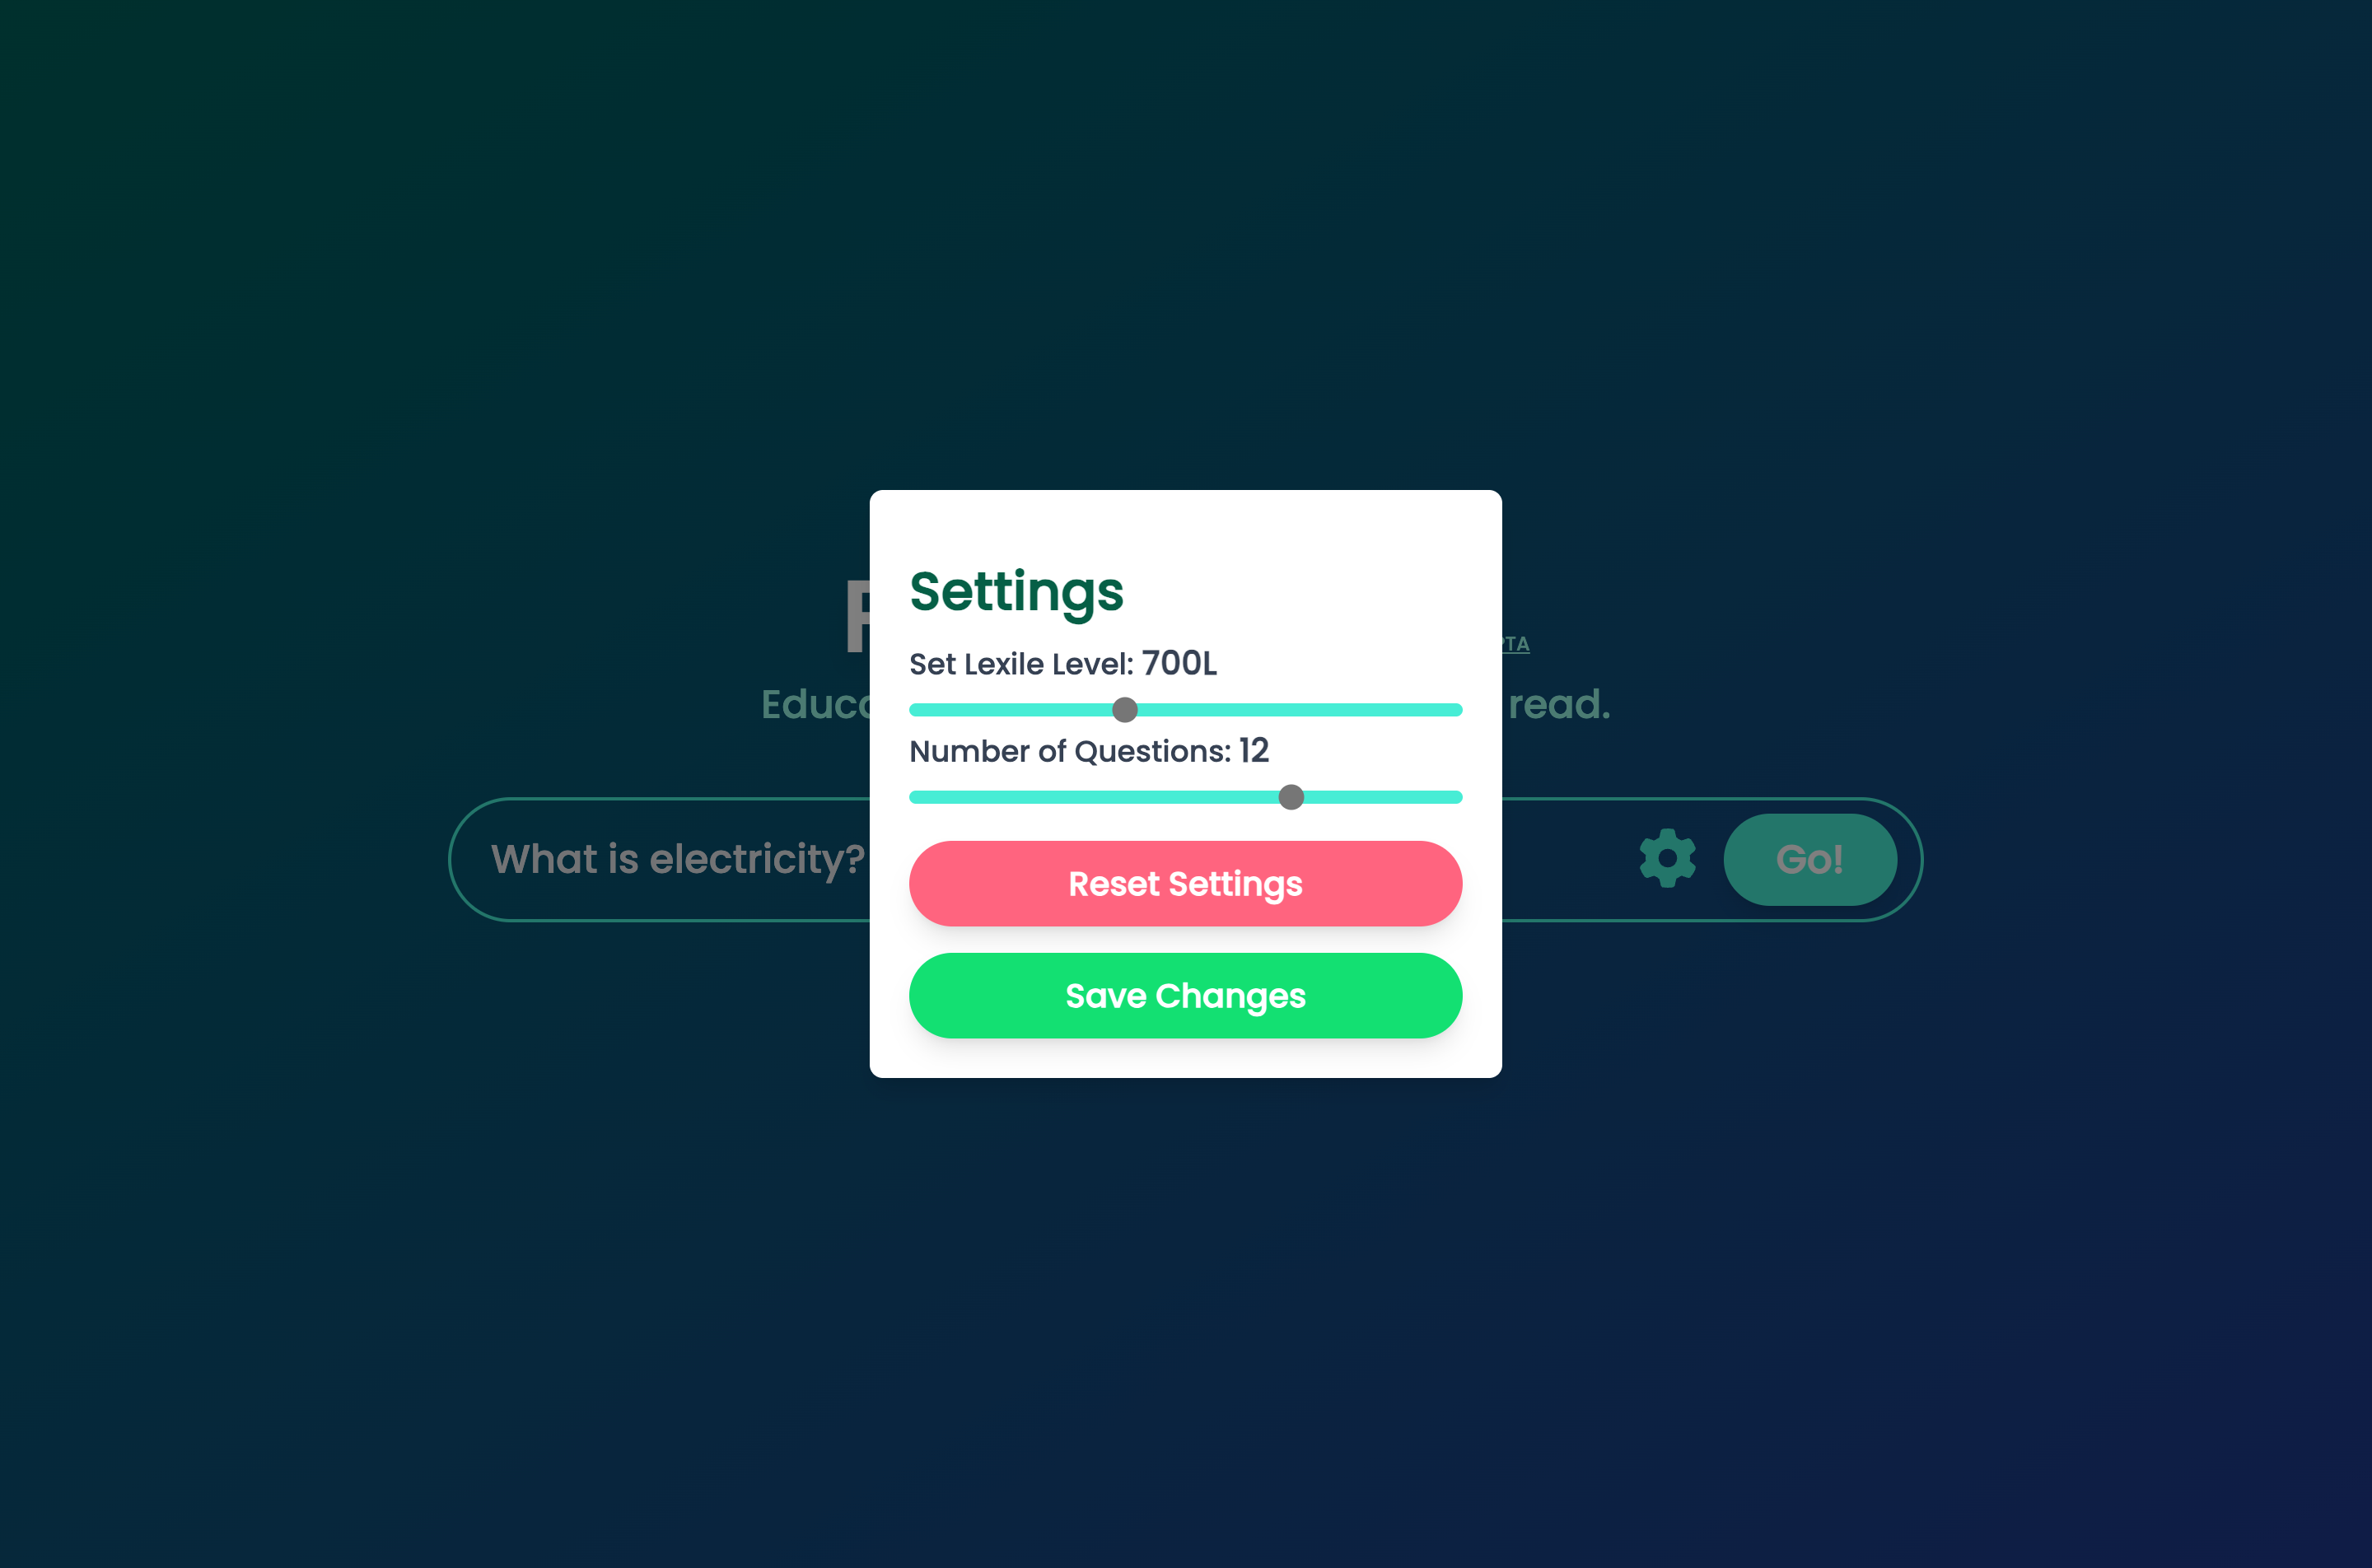Viewport: 2372px width, 1568px height.
Task: Grab the Lexile Level slider handle
Action: tap(1125, 710)
